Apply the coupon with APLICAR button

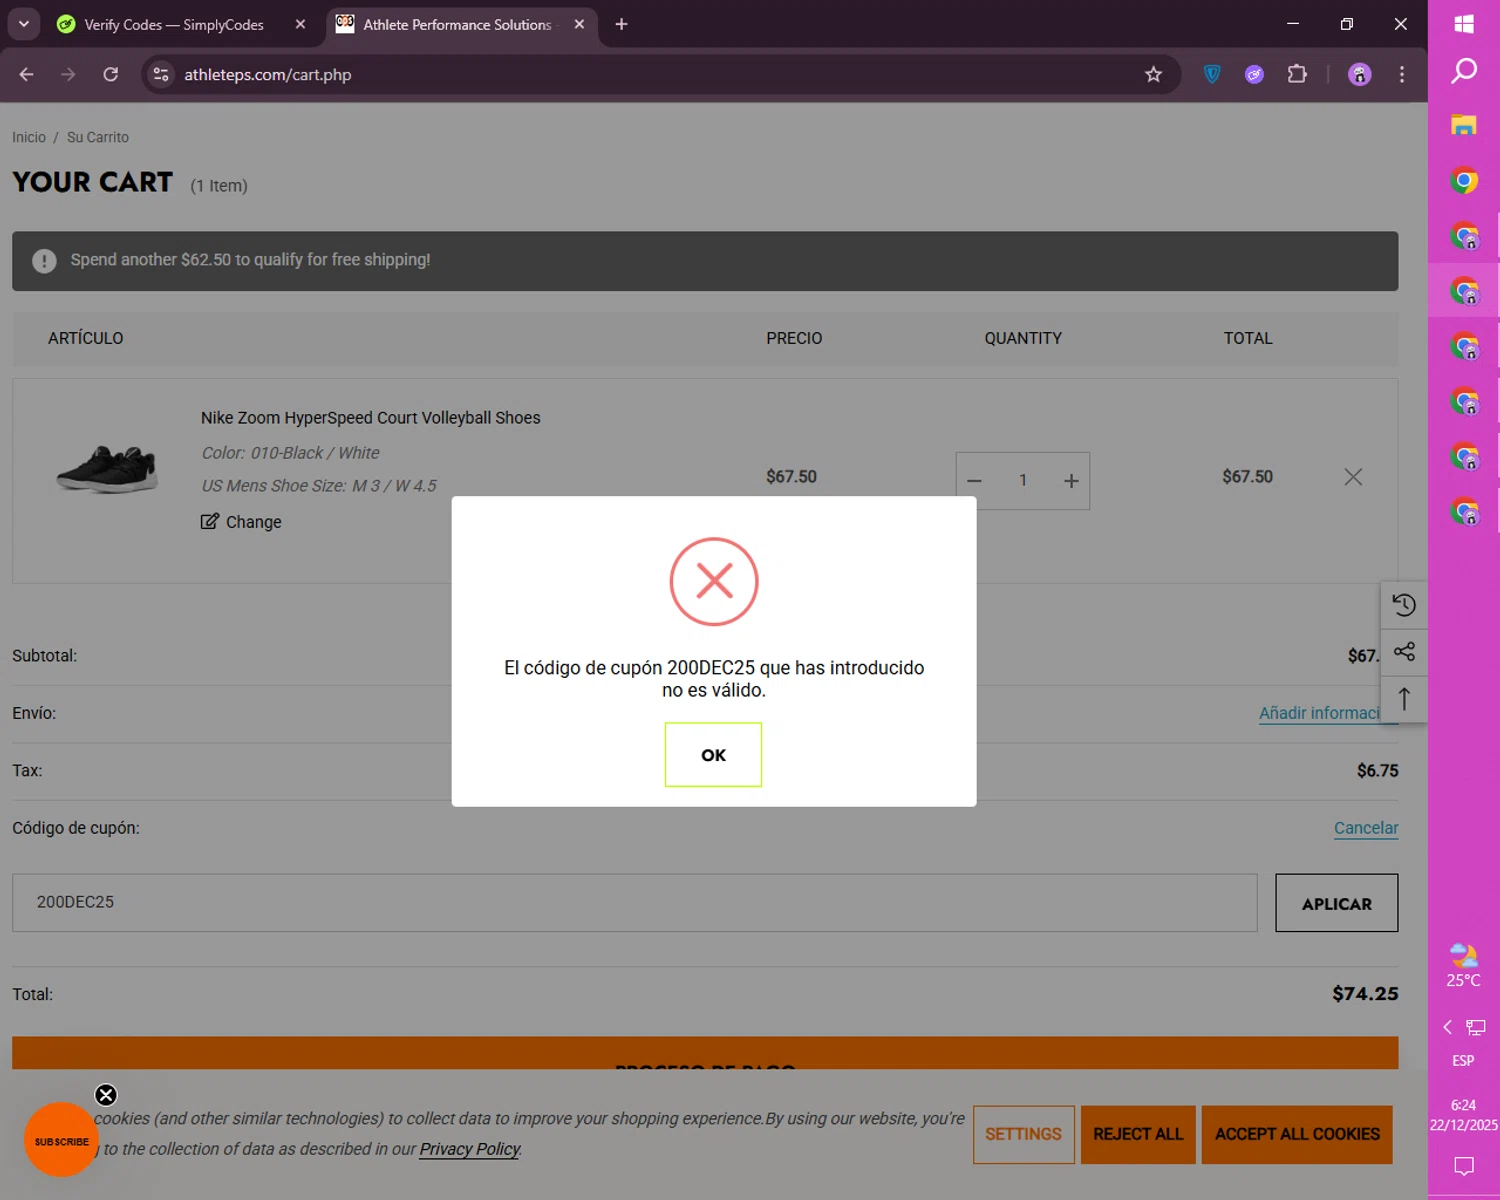pyautogui.click(x=1336, y=903)
